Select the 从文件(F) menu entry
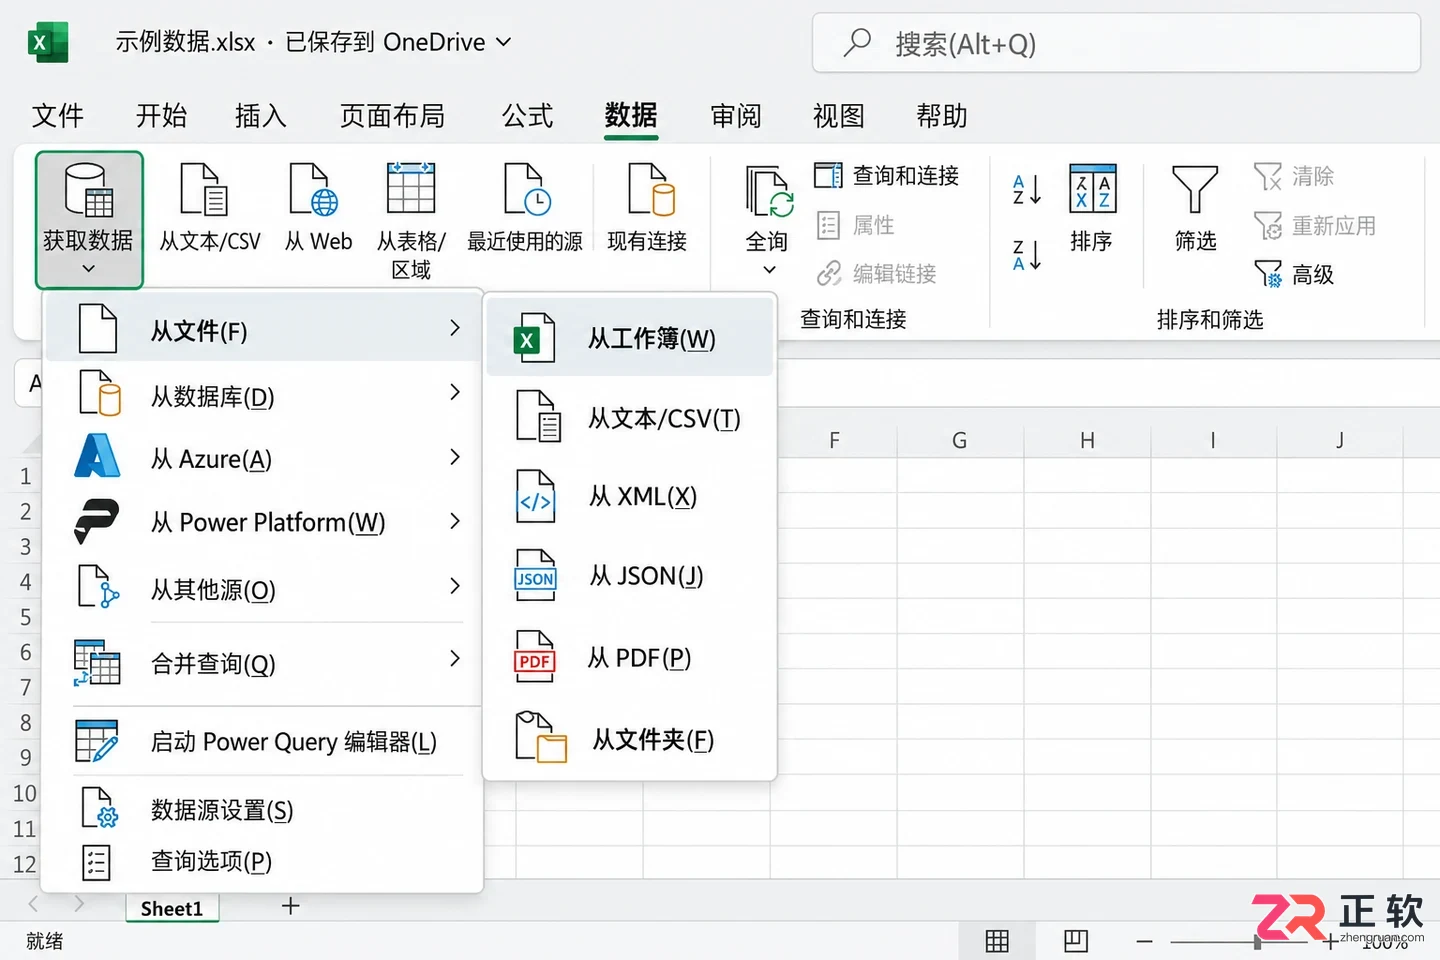 264,329
